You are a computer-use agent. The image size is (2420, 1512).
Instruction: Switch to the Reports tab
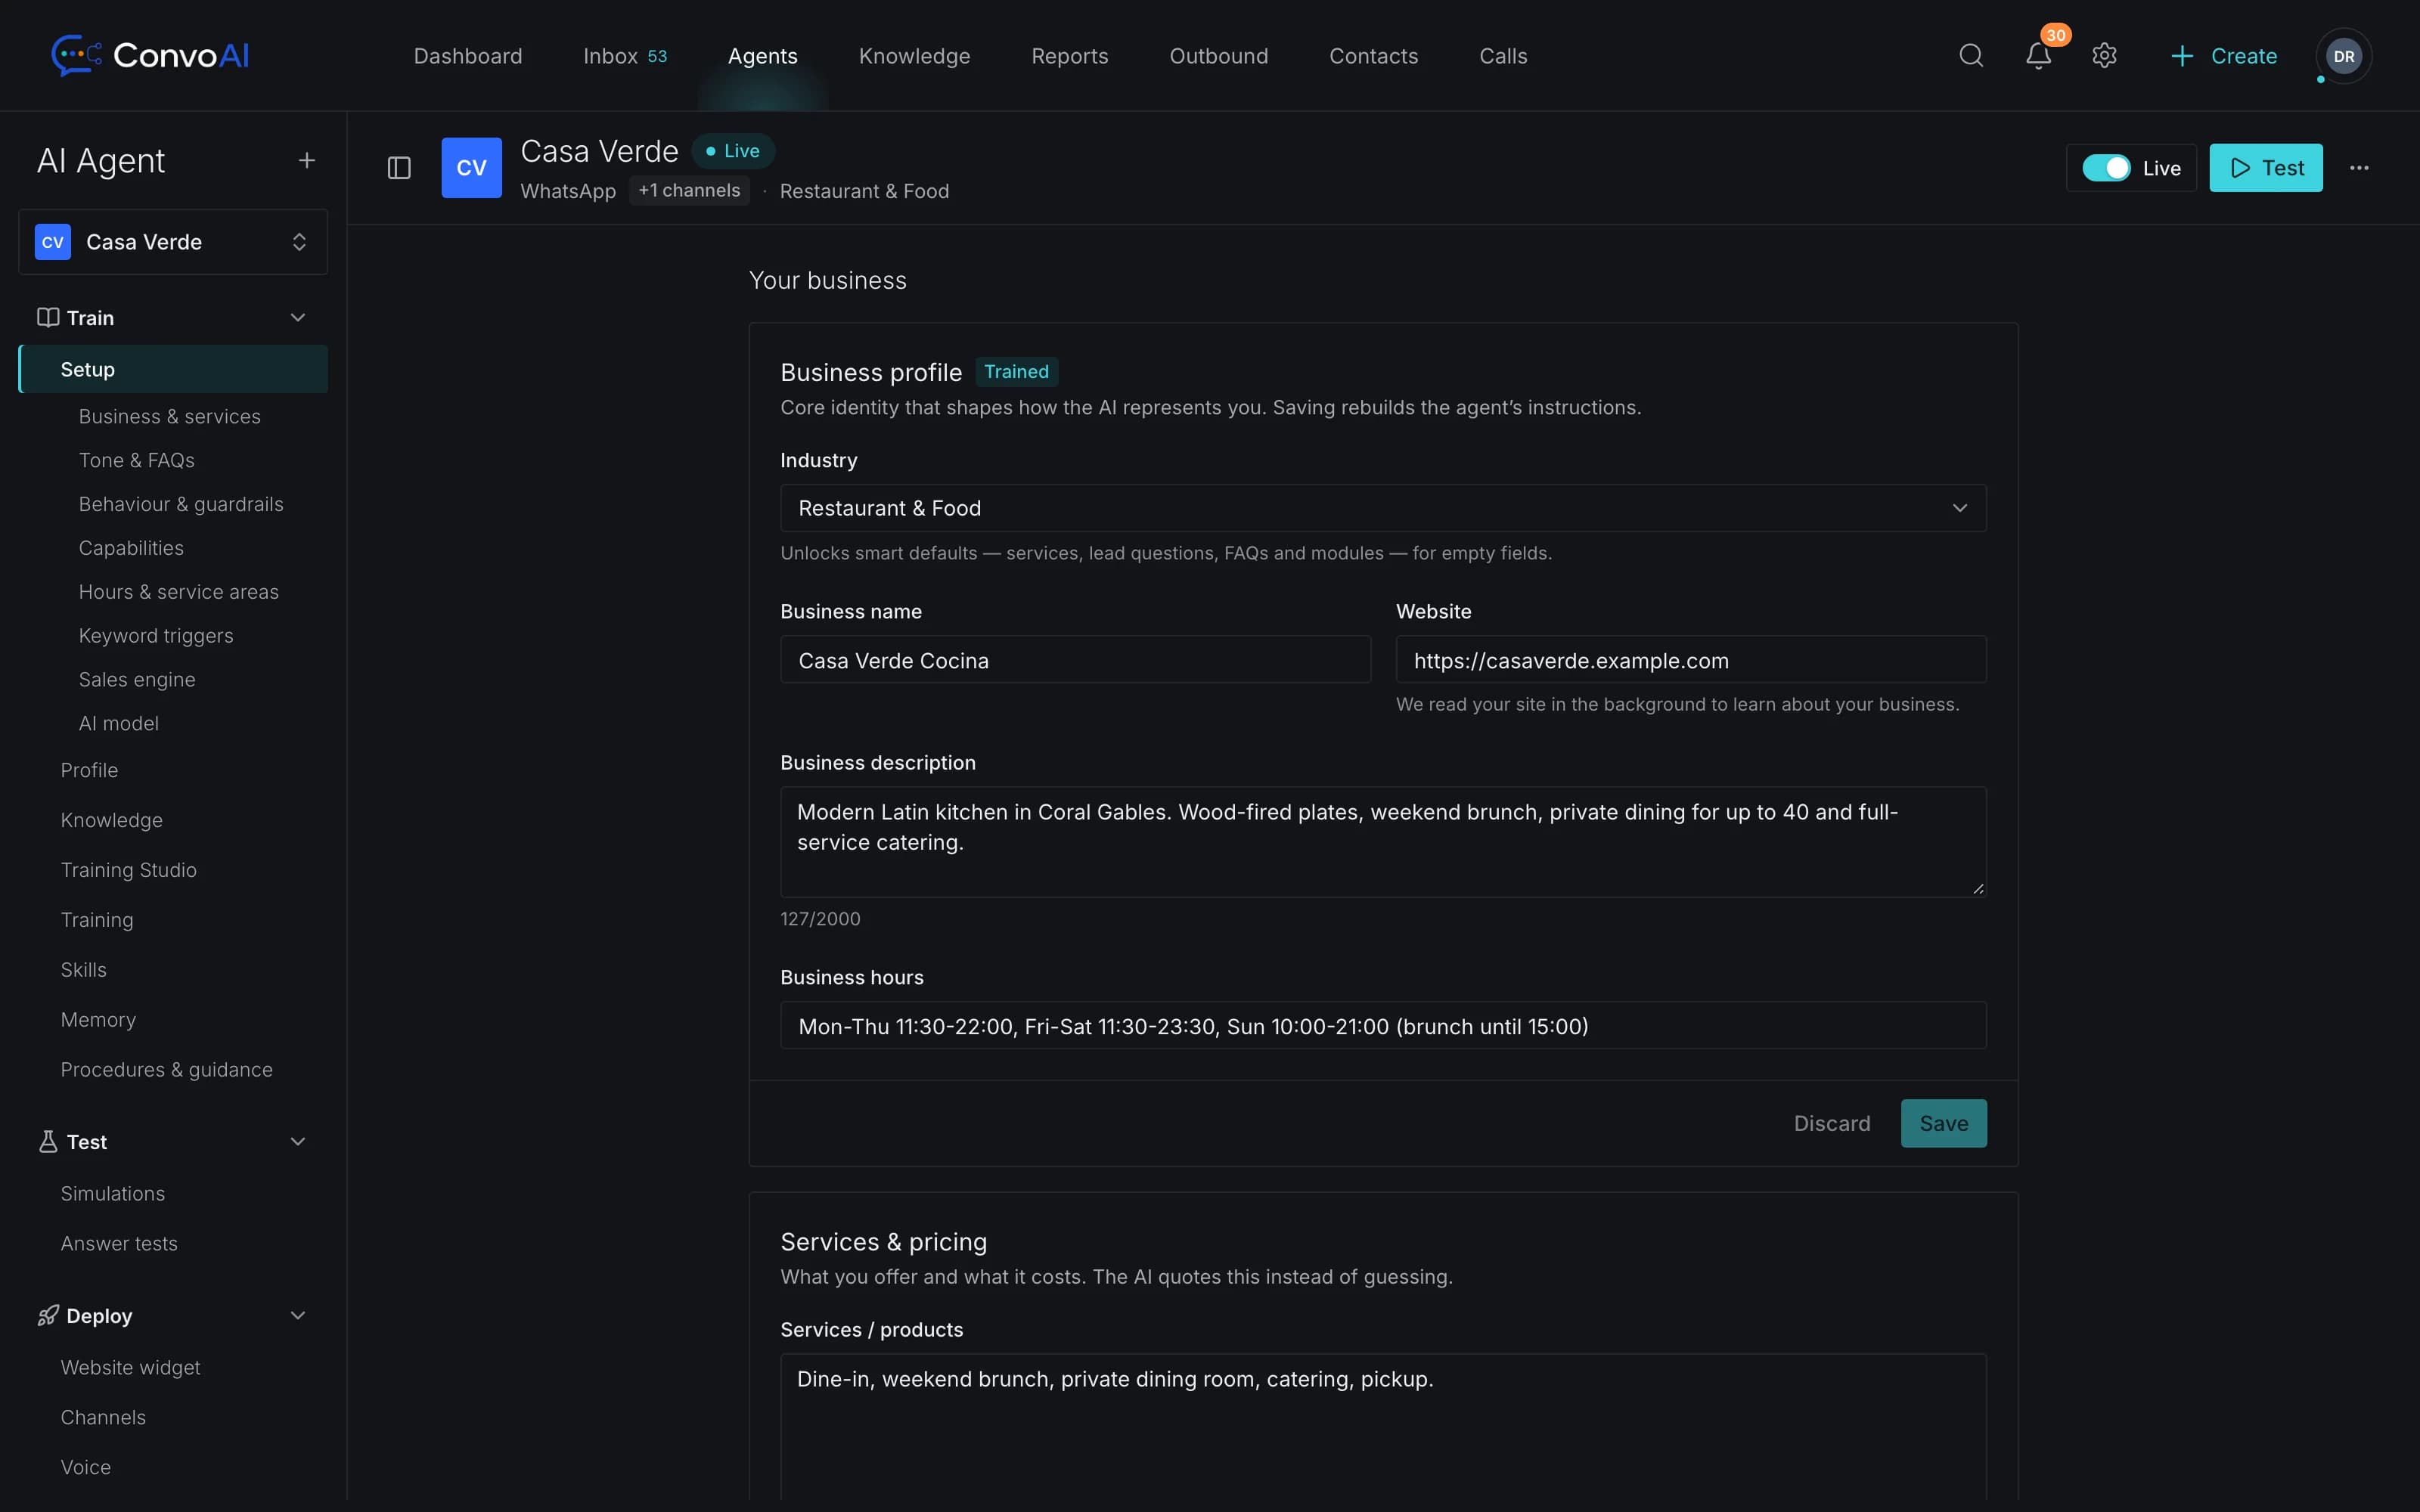1070,56
